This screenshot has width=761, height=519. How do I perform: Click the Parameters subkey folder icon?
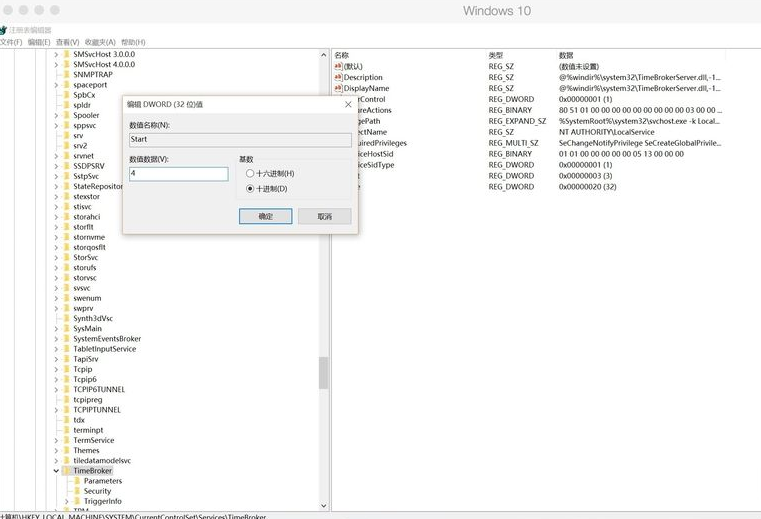pyautogui.click(x=77, y=481)
